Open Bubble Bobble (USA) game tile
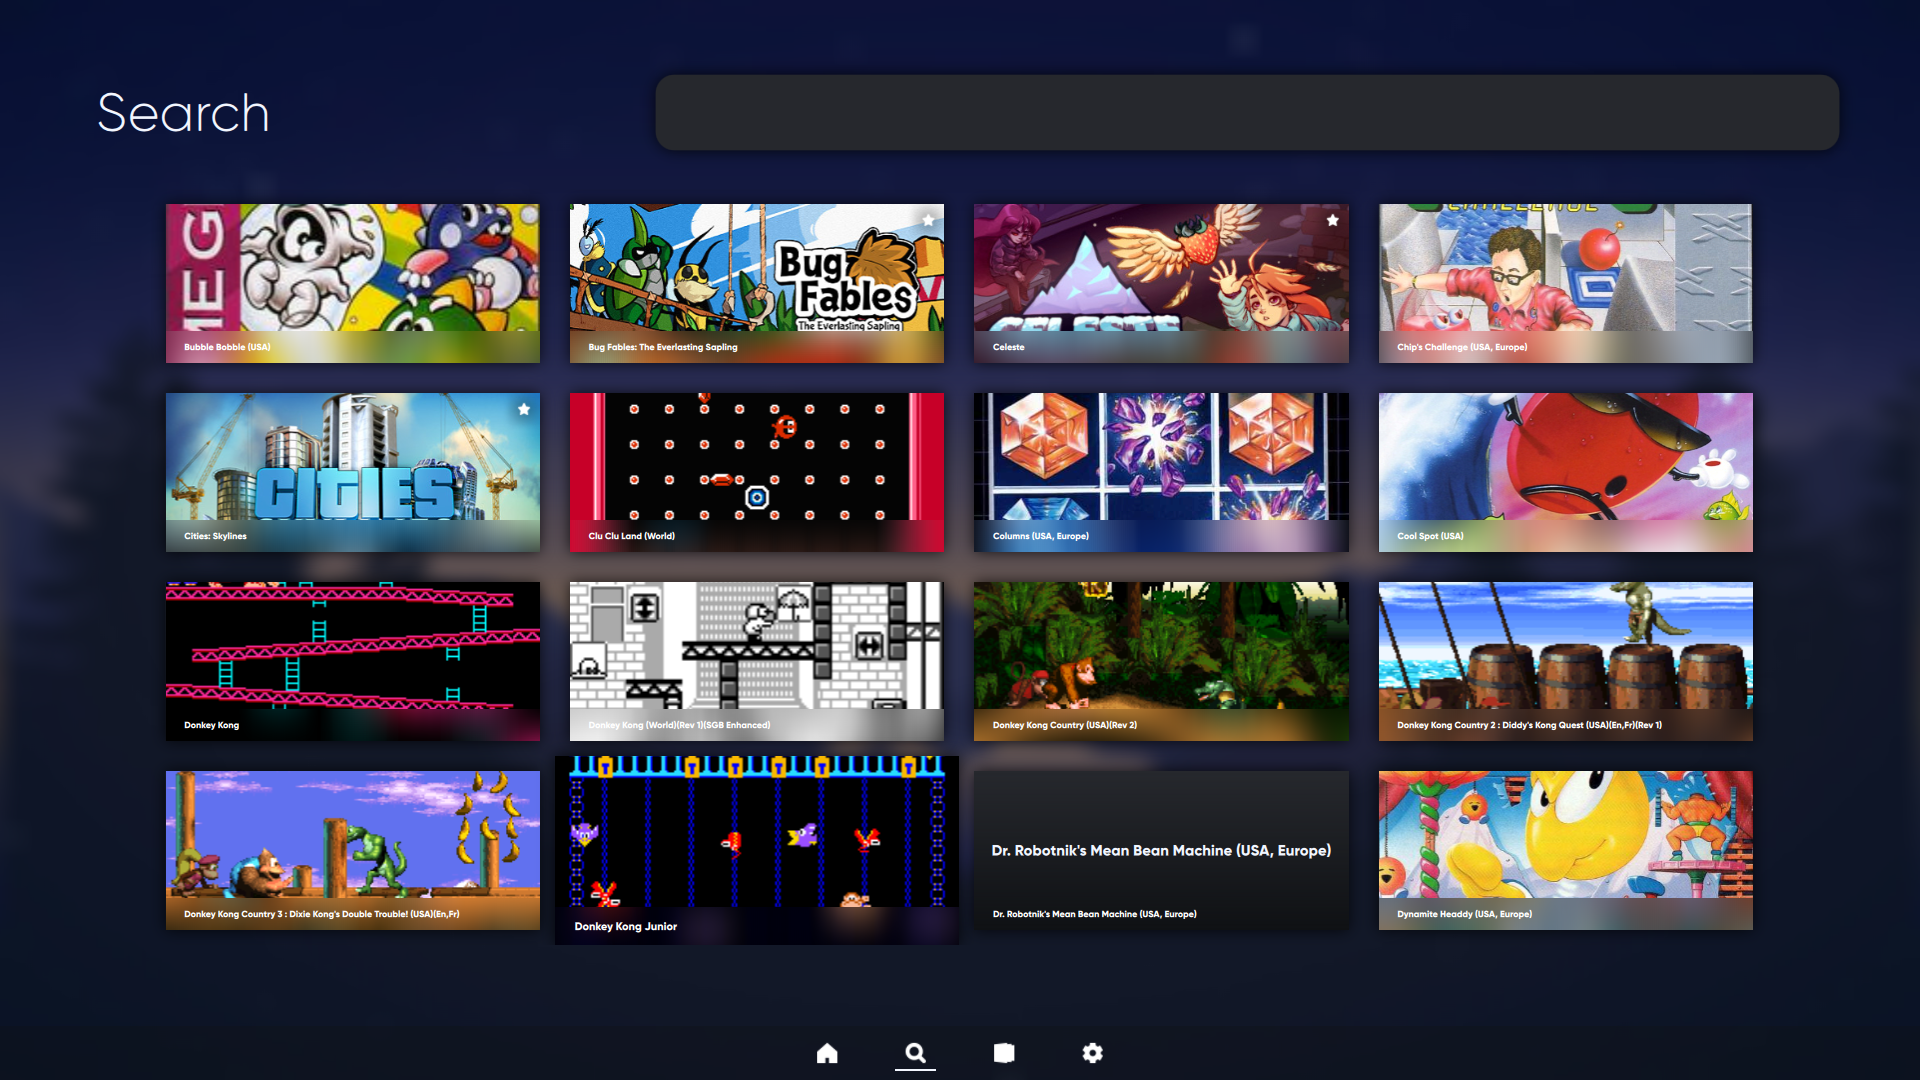The image size is (1920, 1080). 352,282
